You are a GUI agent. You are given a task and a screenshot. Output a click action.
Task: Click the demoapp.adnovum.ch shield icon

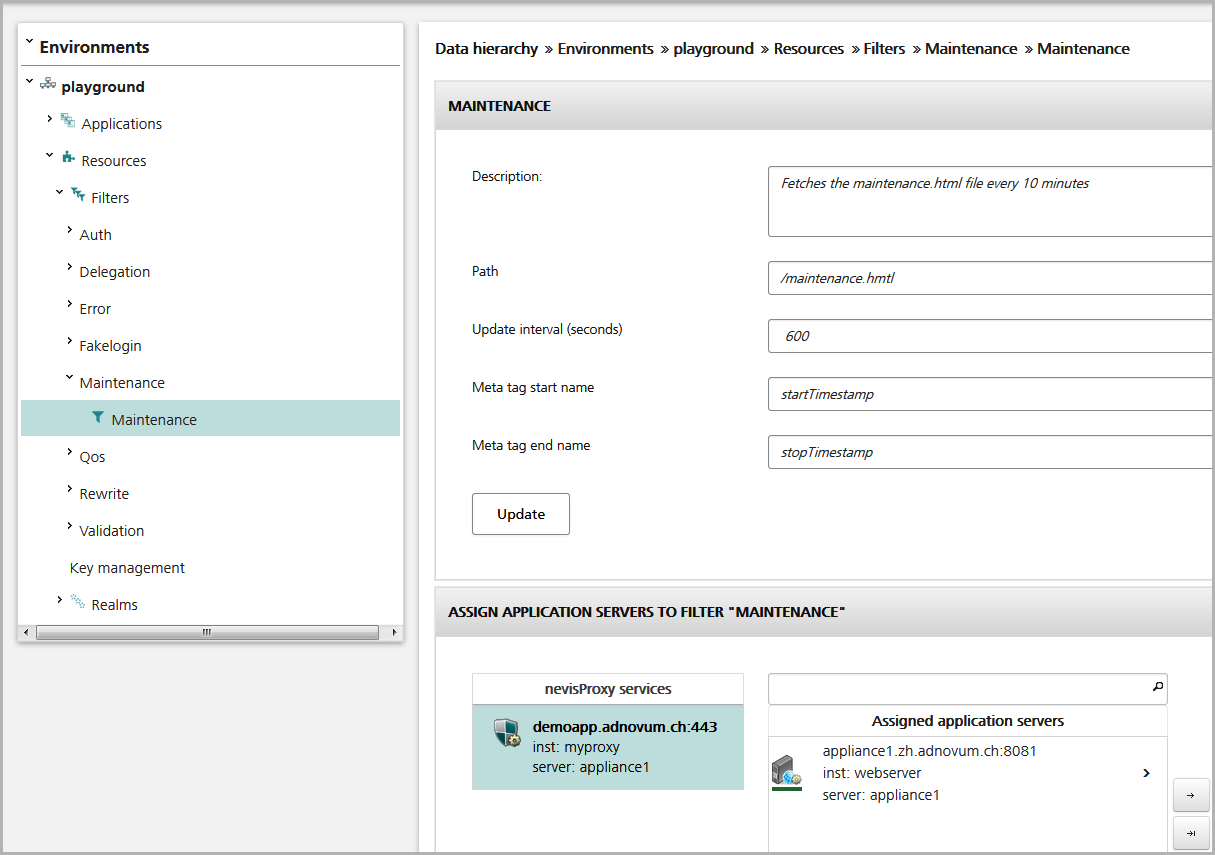pos(508,732)
